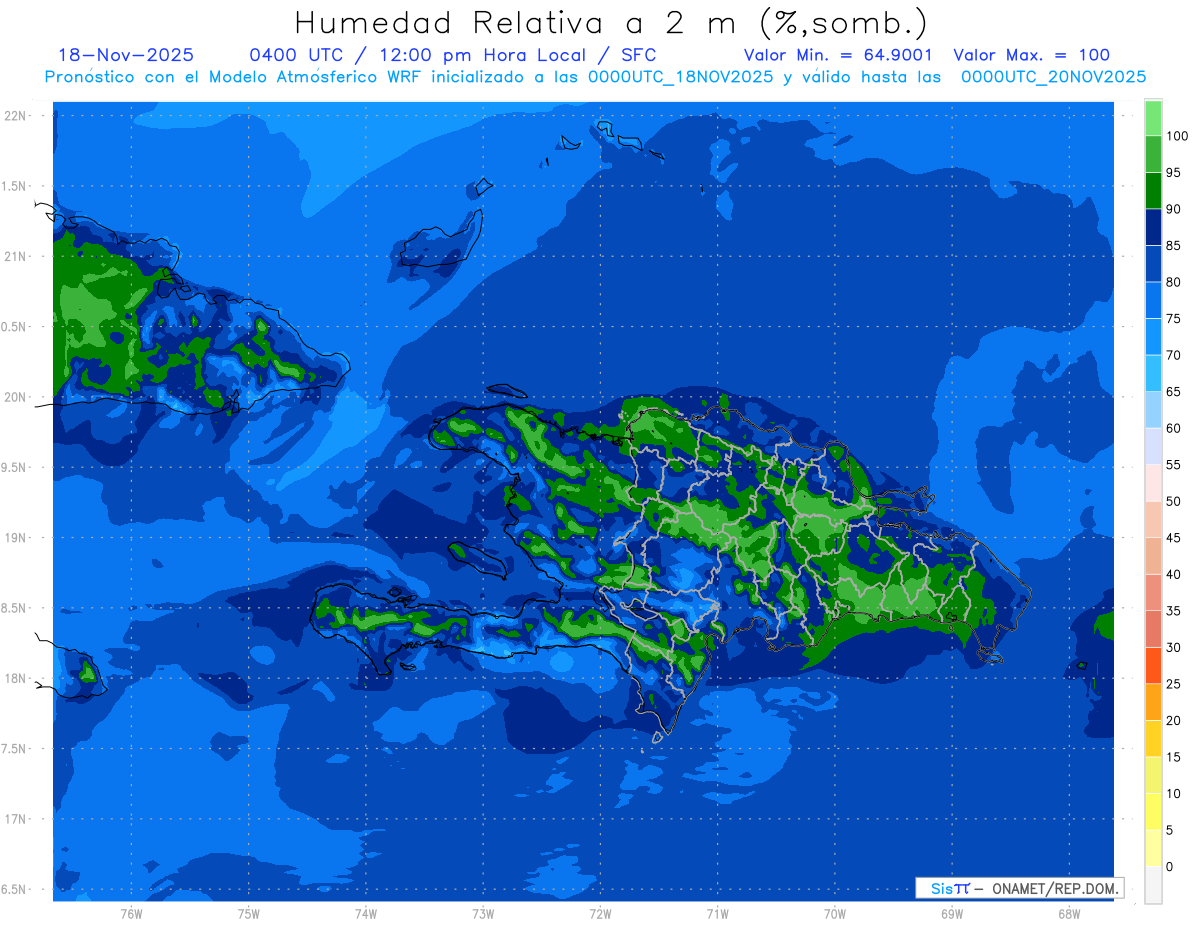This screenshot has height=927, width=1200.
Task: Pick the orange swatch between 20 and 25
Action: [1153, 702]
